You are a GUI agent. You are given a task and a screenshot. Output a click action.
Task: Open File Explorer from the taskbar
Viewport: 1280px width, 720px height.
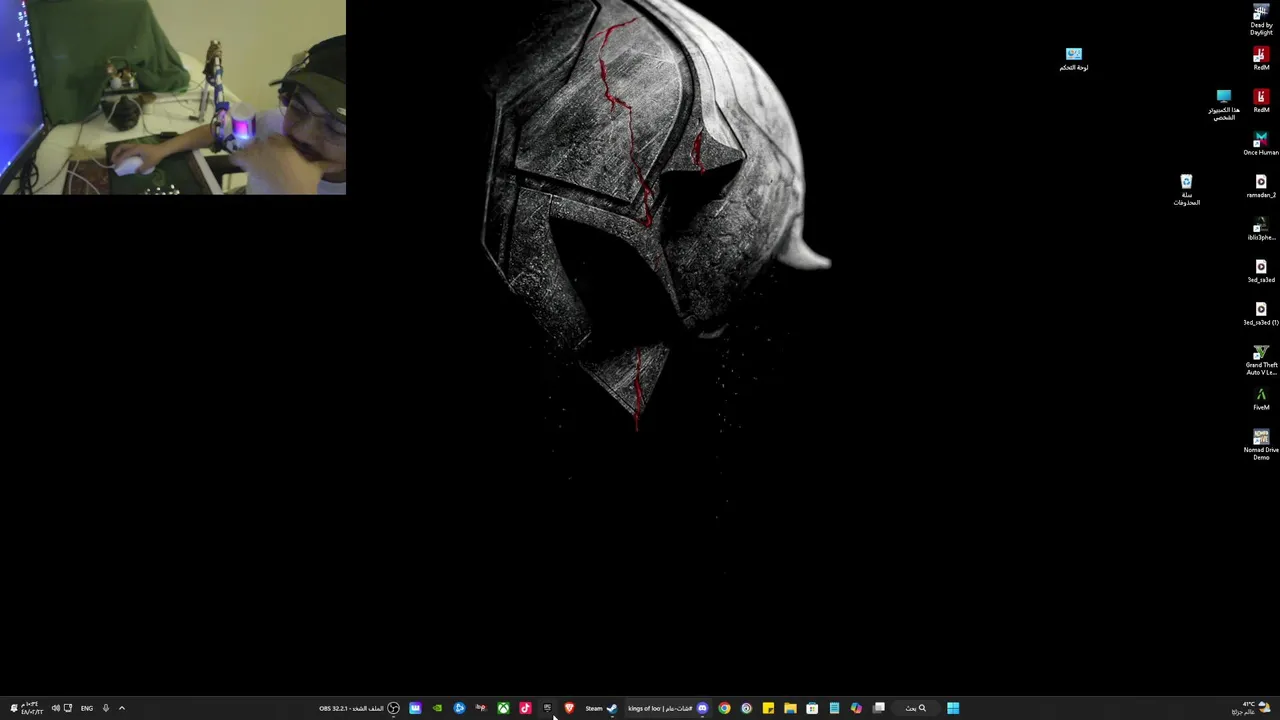[x=790, y=708]
